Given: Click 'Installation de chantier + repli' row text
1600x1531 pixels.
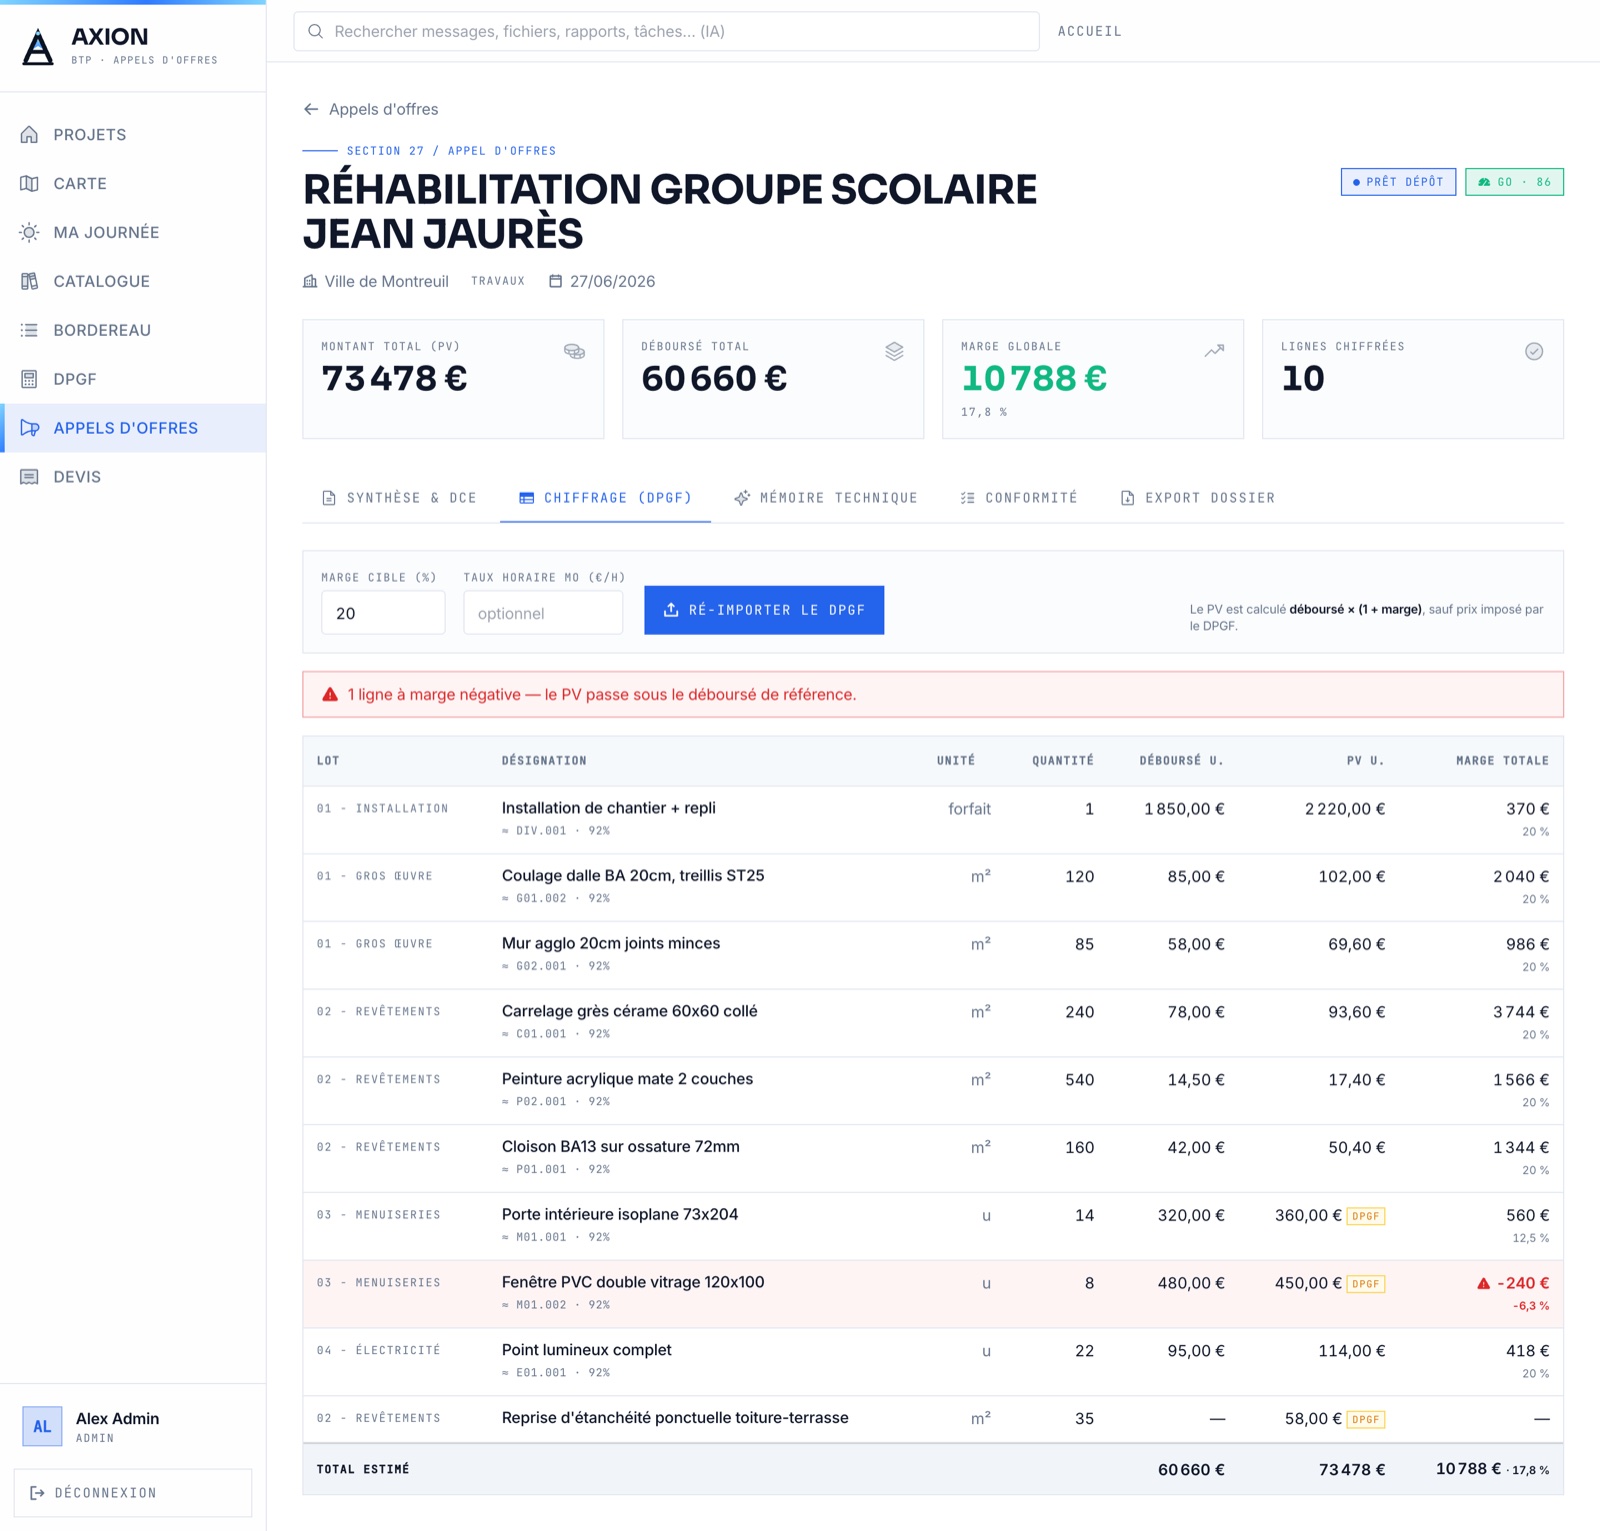Looking at the screenshot, I should click(x=609, y=808).
